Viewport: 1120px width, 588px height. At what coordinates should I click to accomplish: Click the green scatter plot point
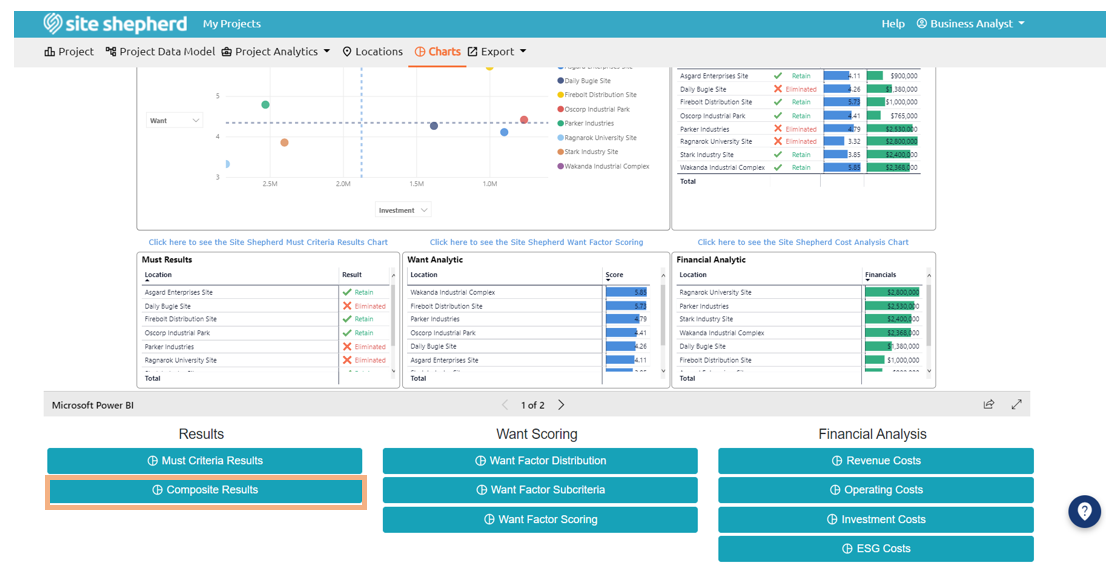[x=266, y=105]
